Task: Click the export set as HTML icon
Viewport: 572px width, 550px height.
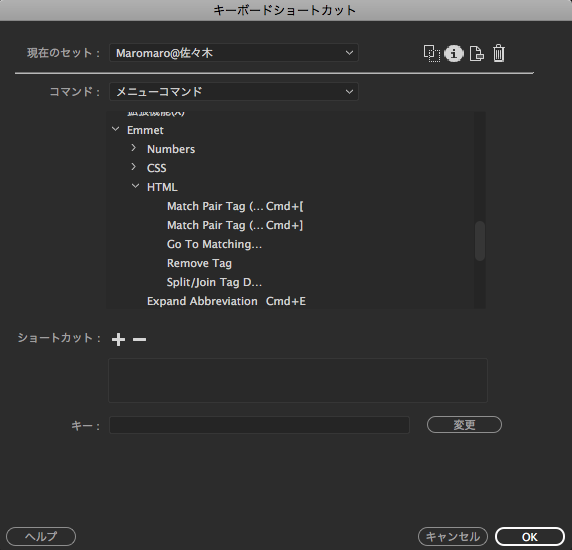Action: pyautogui.click(x=476, y=54)
